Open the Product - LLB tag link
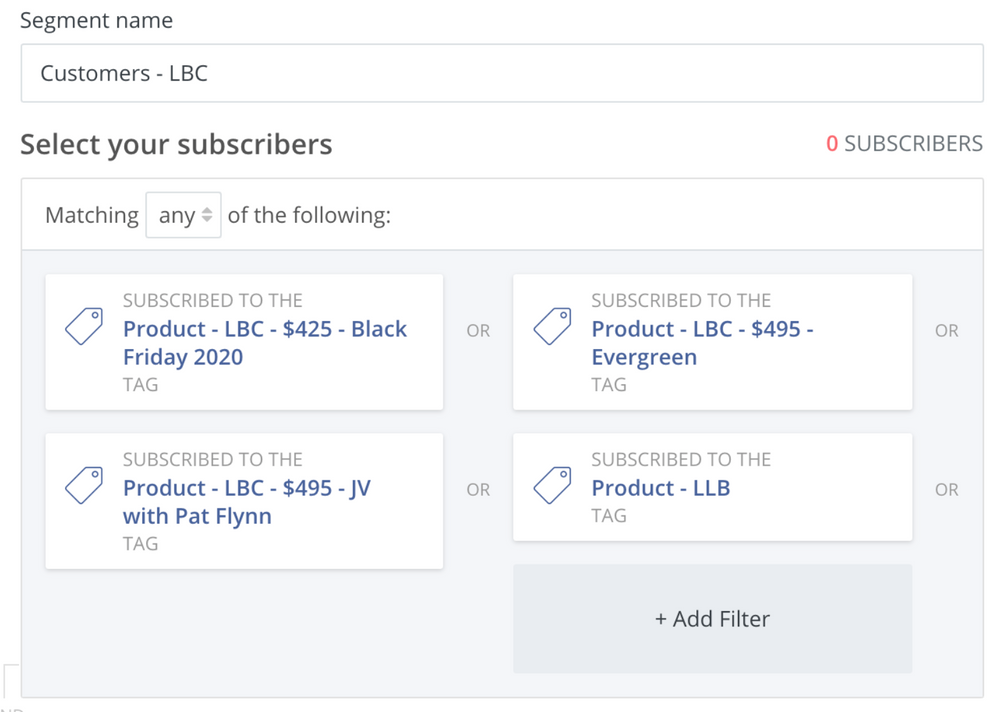 tap(661, 488)
